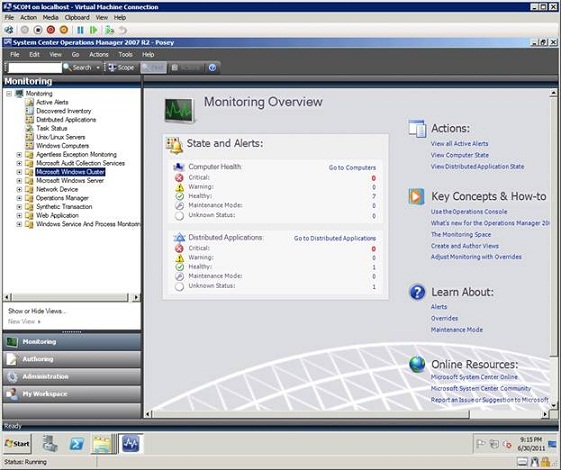Open Maintenance Mode learn link
Image resolution: width=561 pixels, height=470 pixels.
tap(457, 329)
